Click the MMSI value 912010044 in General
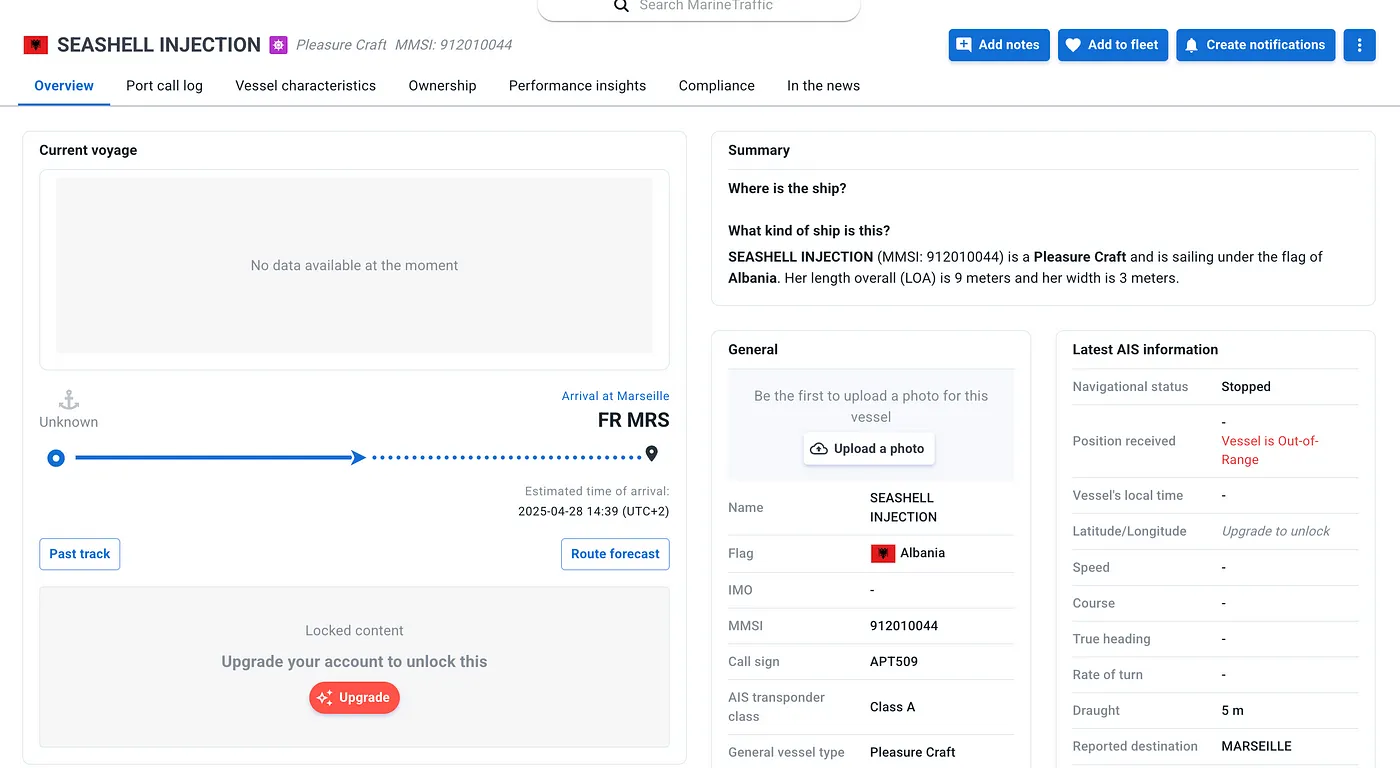 point(904,626)
